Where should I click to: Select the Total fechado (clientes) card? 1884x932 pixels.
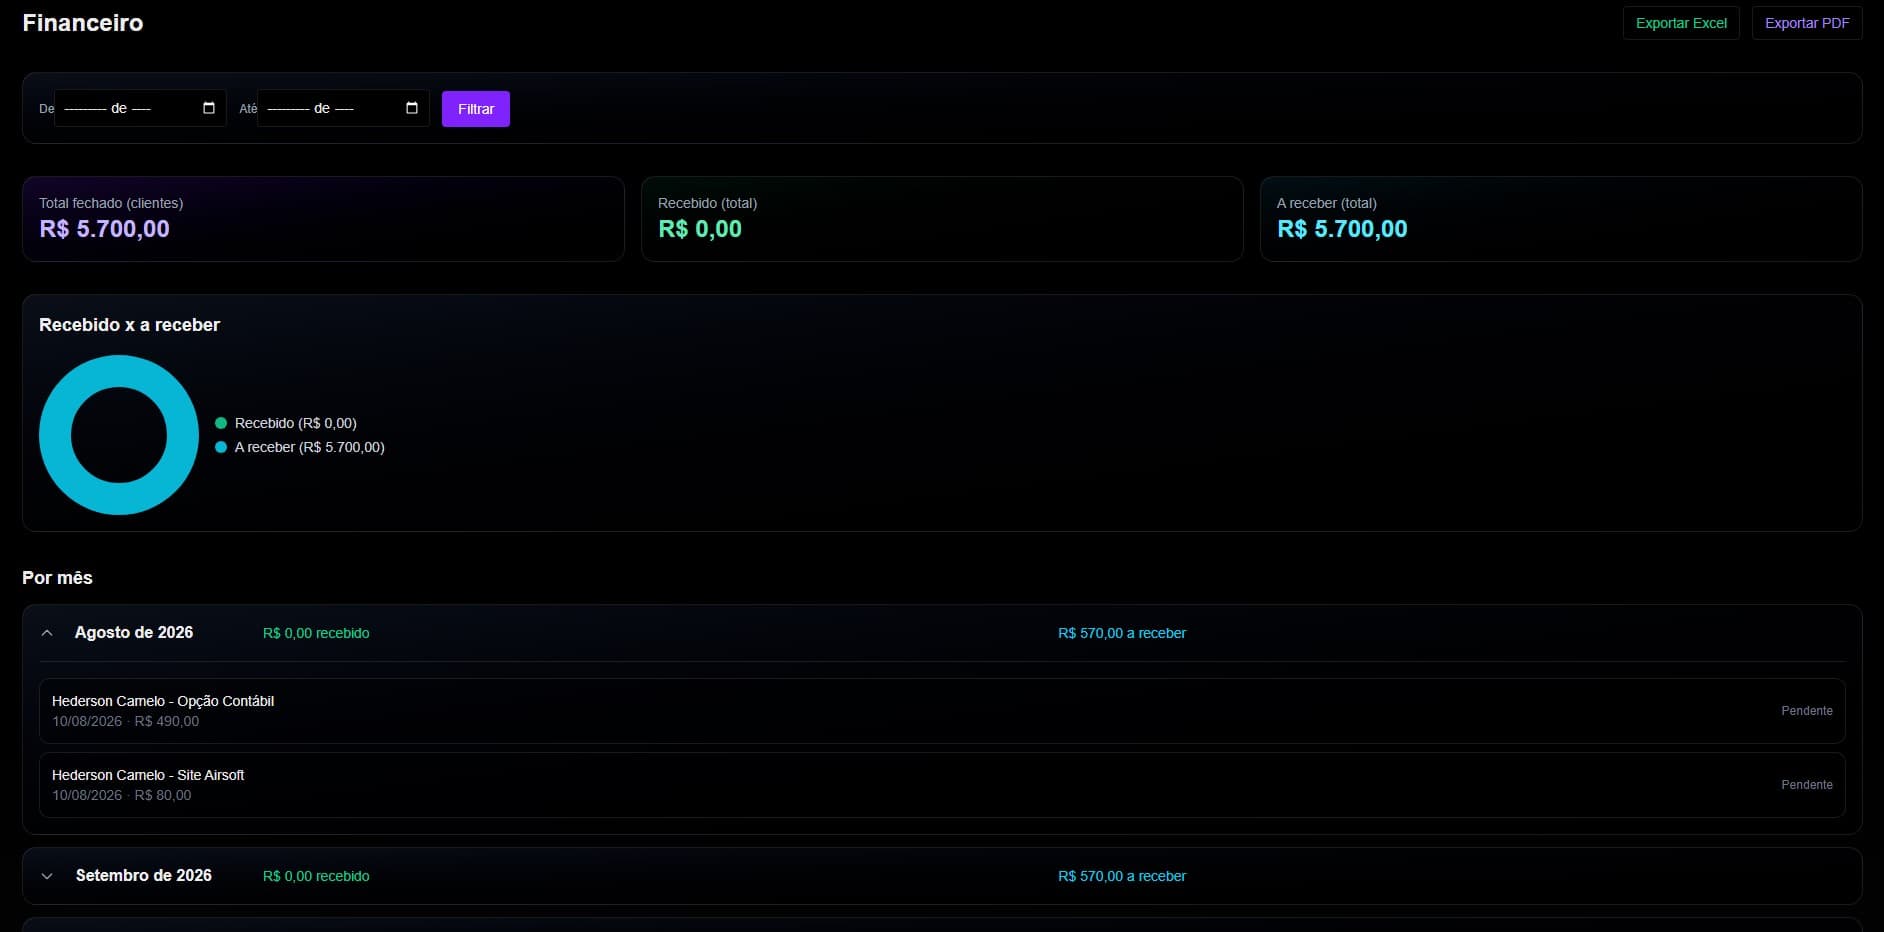(x=323, y=219)
